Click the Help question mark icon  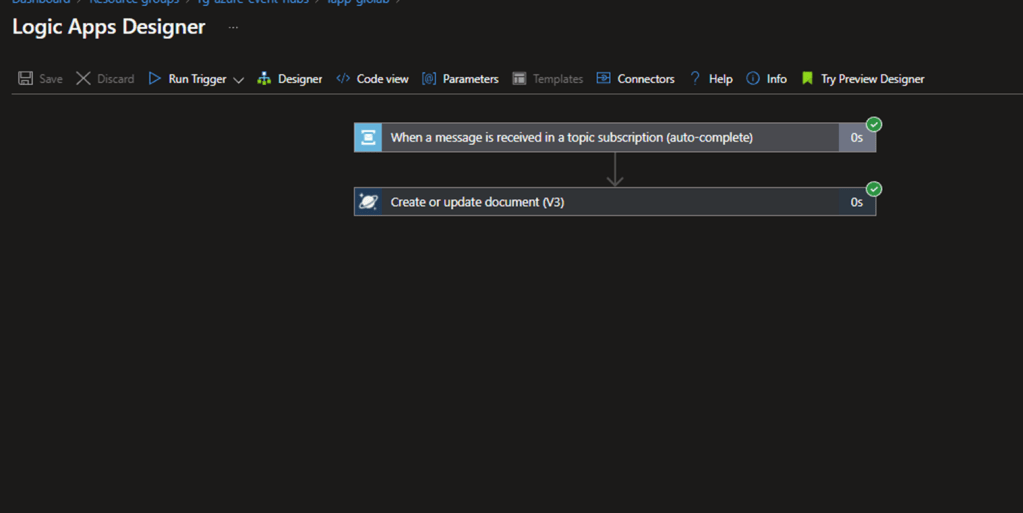695,79
